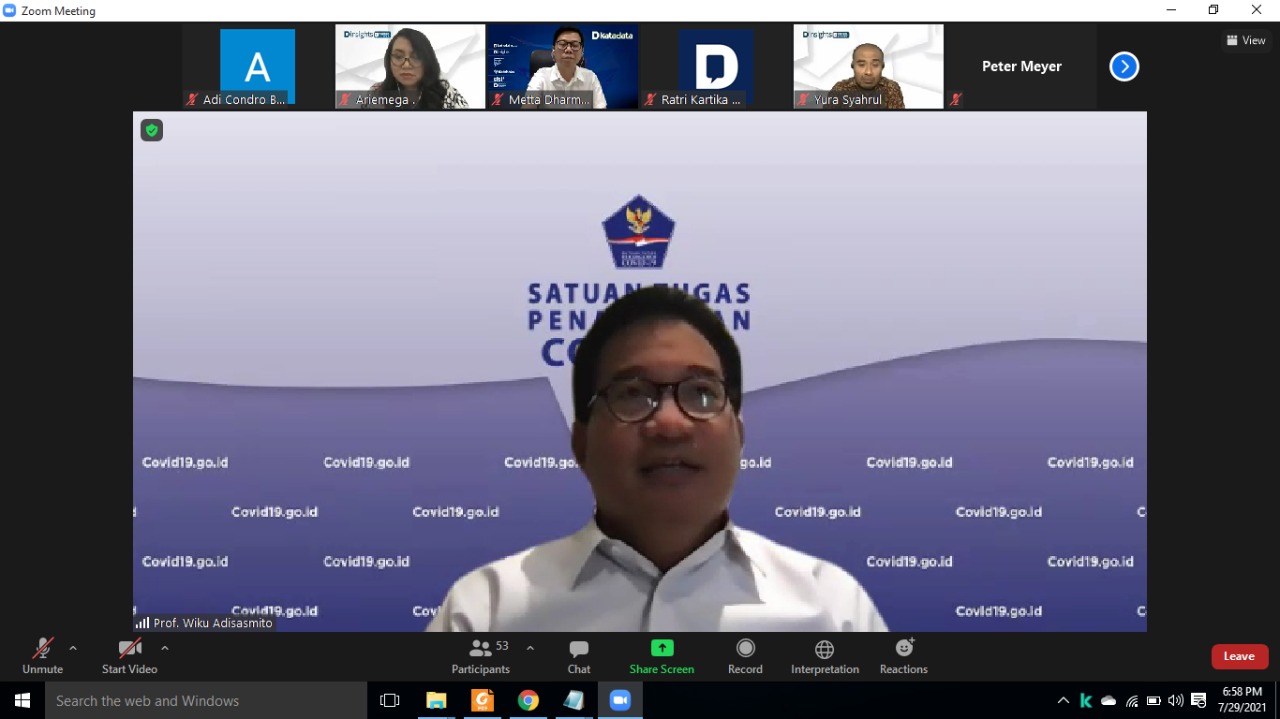Open the Participants panel
The height and width of the screenshot is (719, 1280).
tap(481, 656)
